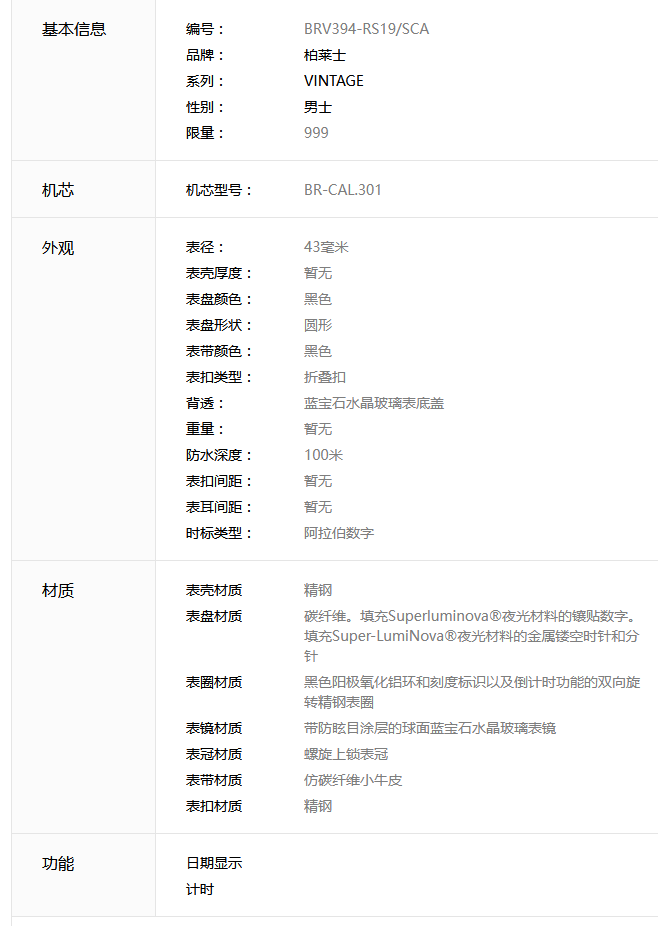Click the 基本信息 section heading
Image resolution: width=658 pixels, height=926 pixels.
click(x=74, y=30)
